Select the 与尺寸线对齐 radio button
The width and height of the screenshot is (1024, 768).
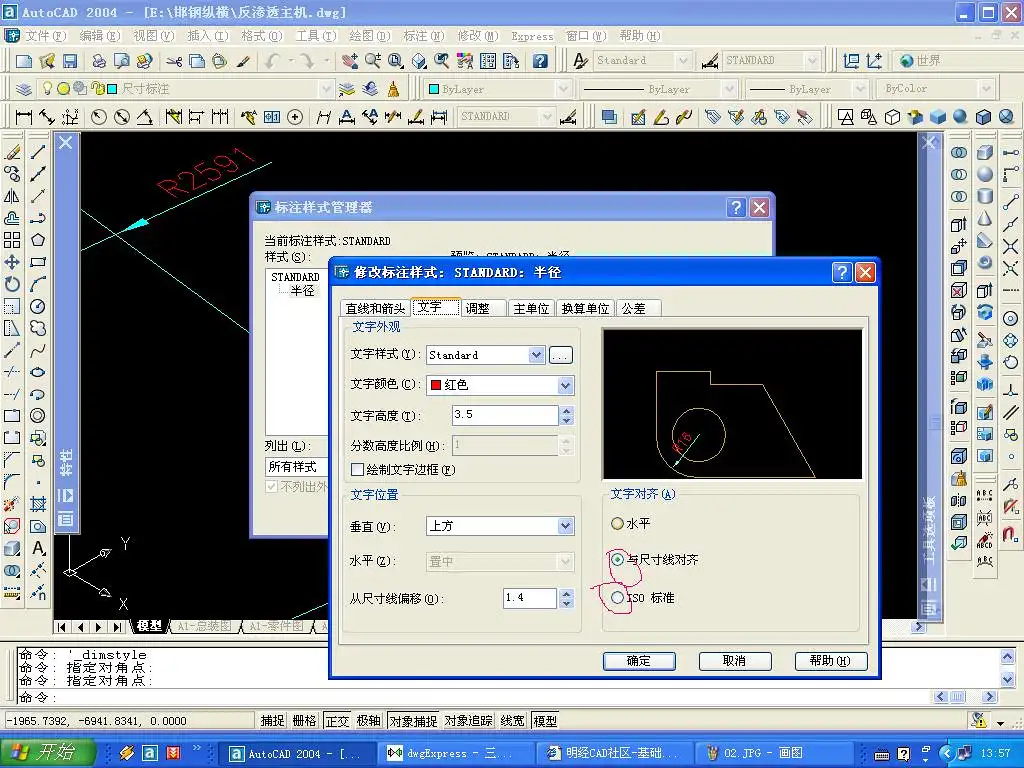(x=617, y=559)
